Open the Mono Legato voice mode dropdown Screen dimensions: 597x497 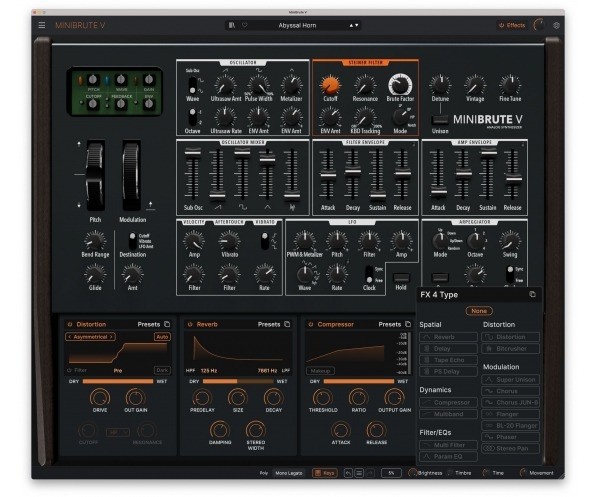[x=289, y=473]
